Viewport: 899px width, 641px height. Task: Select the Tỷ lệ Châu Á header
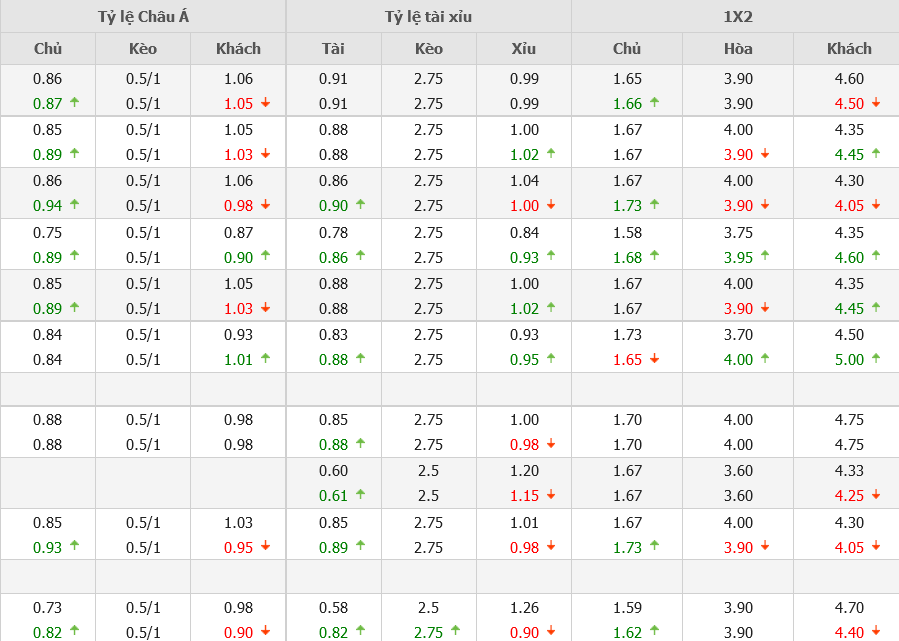tap(142, 16)
